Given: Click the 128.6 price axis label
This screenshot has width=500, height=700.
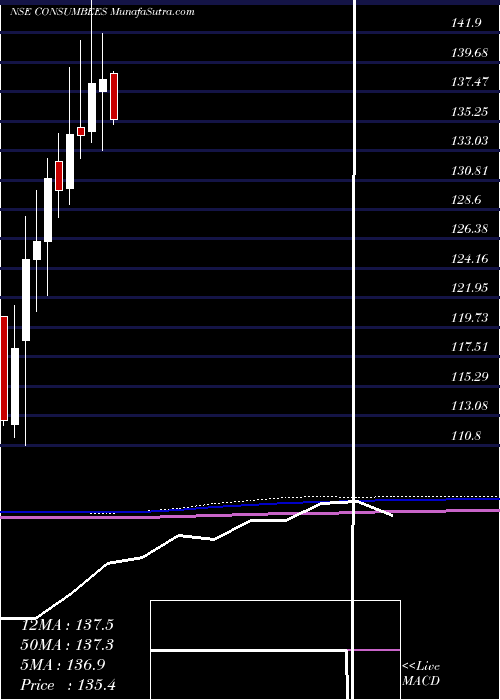Looking at the screenshot, I should pyautogui.click(x=466, y=200).
